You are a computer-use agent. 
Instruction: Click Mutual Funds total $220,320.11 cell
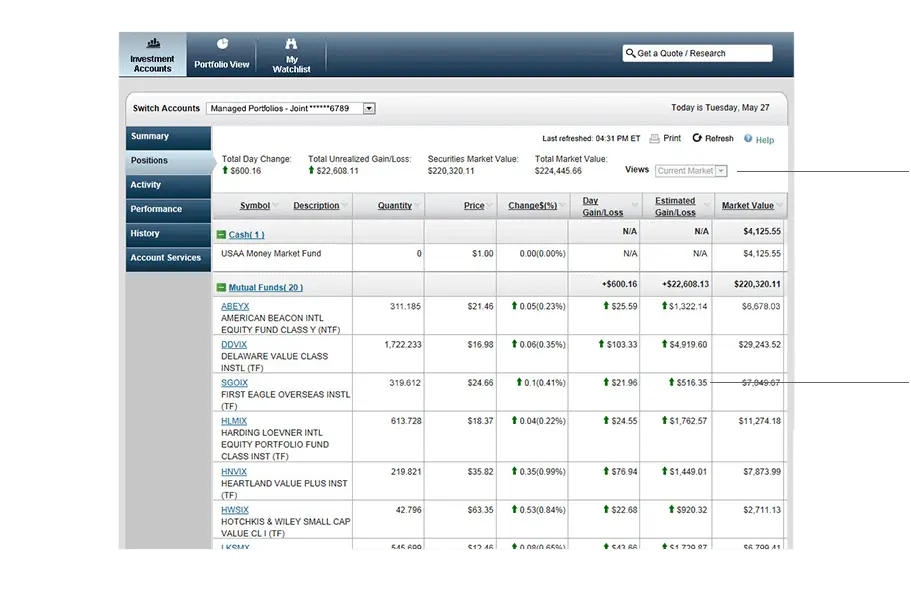pos(757,284)
